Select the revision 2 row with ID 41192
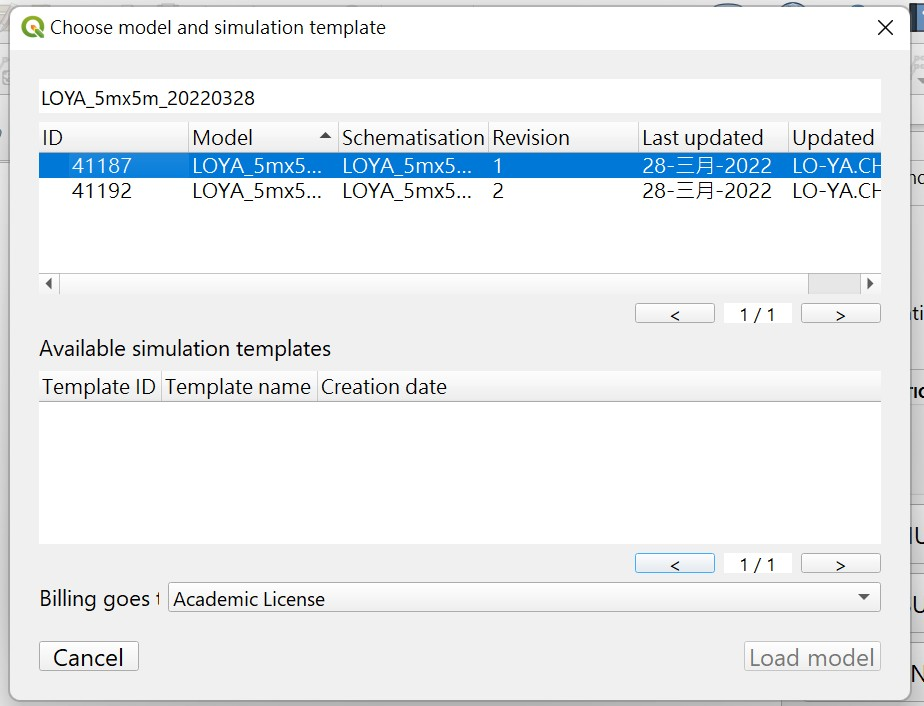Screen dimensions: 924x706 pyautogui.click(x=300, y=191)
